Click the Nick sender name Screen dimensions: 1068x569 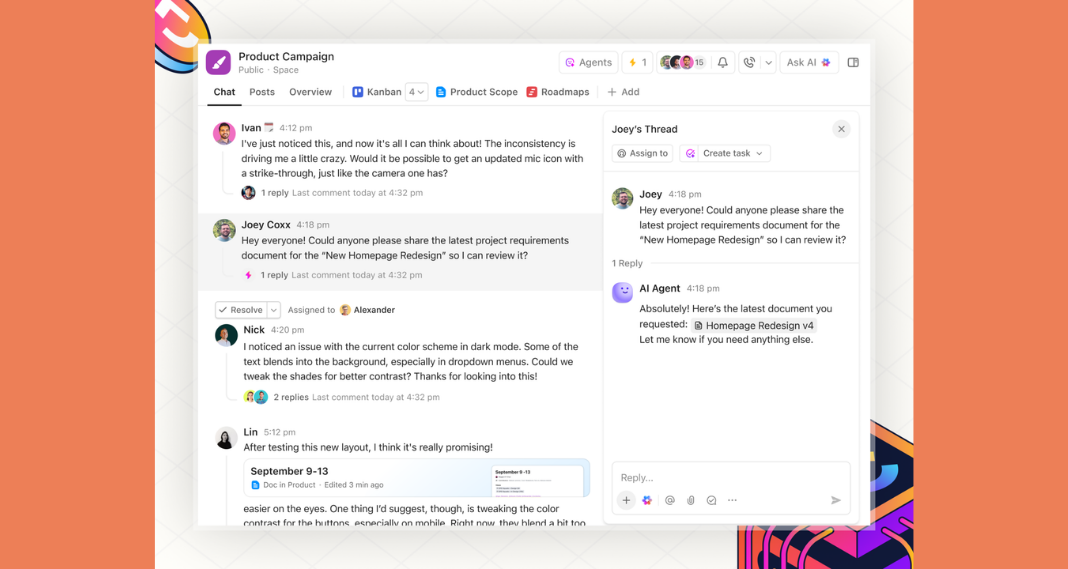click(x=254, y=330)
